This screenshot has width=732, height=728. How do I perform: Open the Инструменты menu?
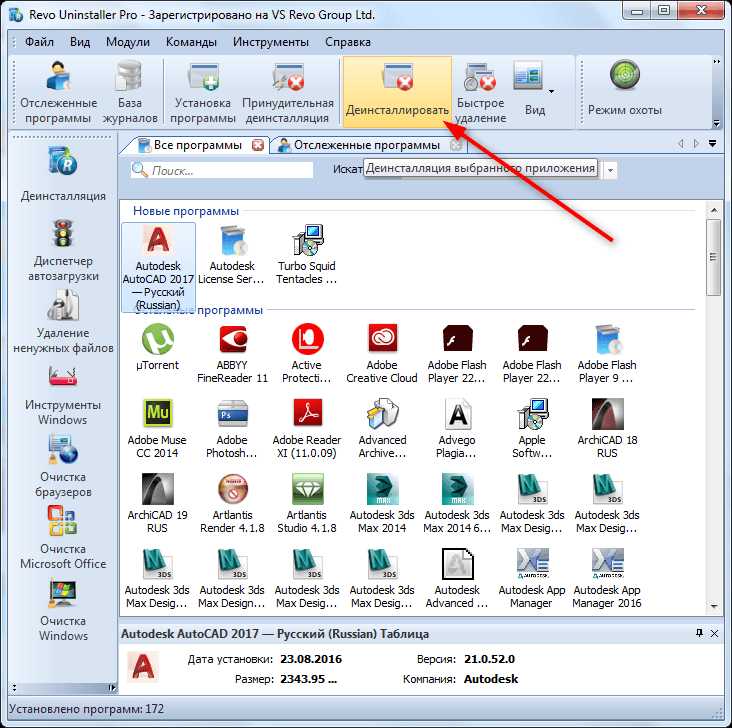pyautogui.click(x=271, y=42)
